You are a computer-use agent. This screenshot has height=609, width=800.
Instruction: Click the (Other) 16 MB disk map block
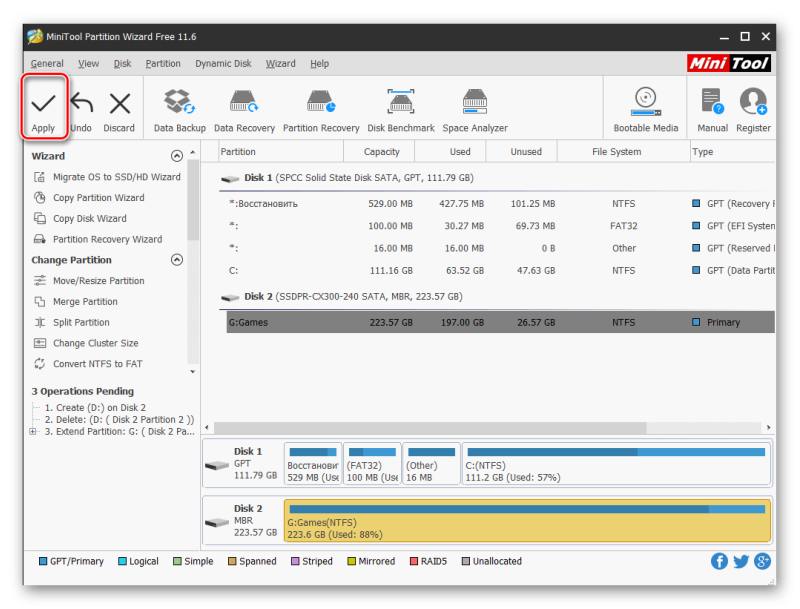point(431,464)
